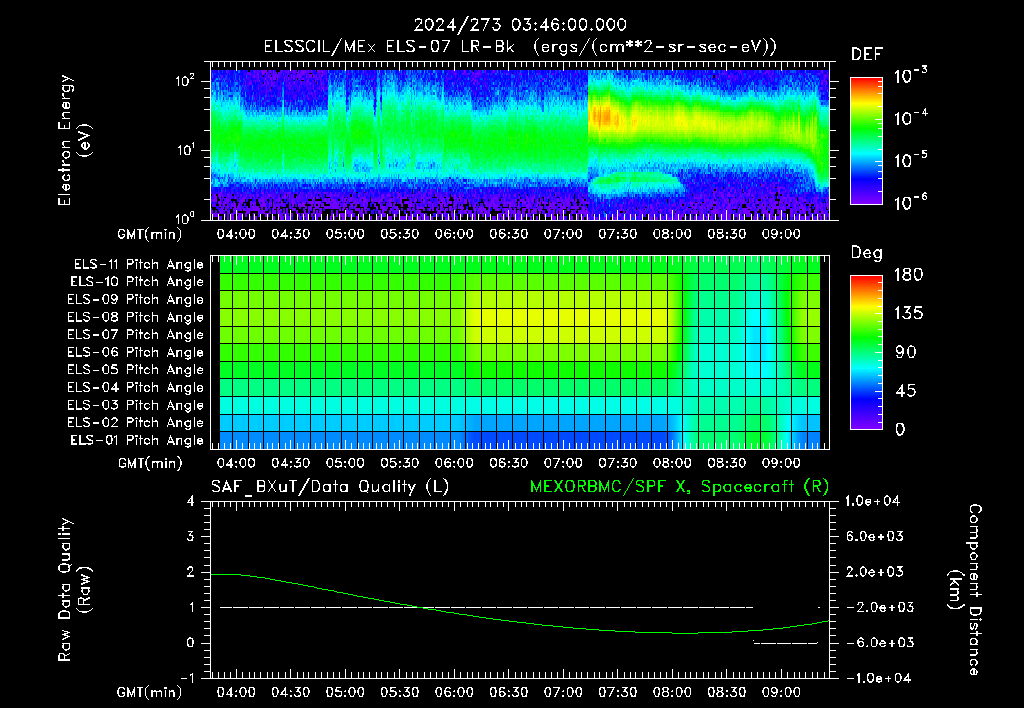The width and height of the screenshot is (1024, 708).
Task: Click the GMT(min) label under pitch angle panel
Action: pos(150,464)
